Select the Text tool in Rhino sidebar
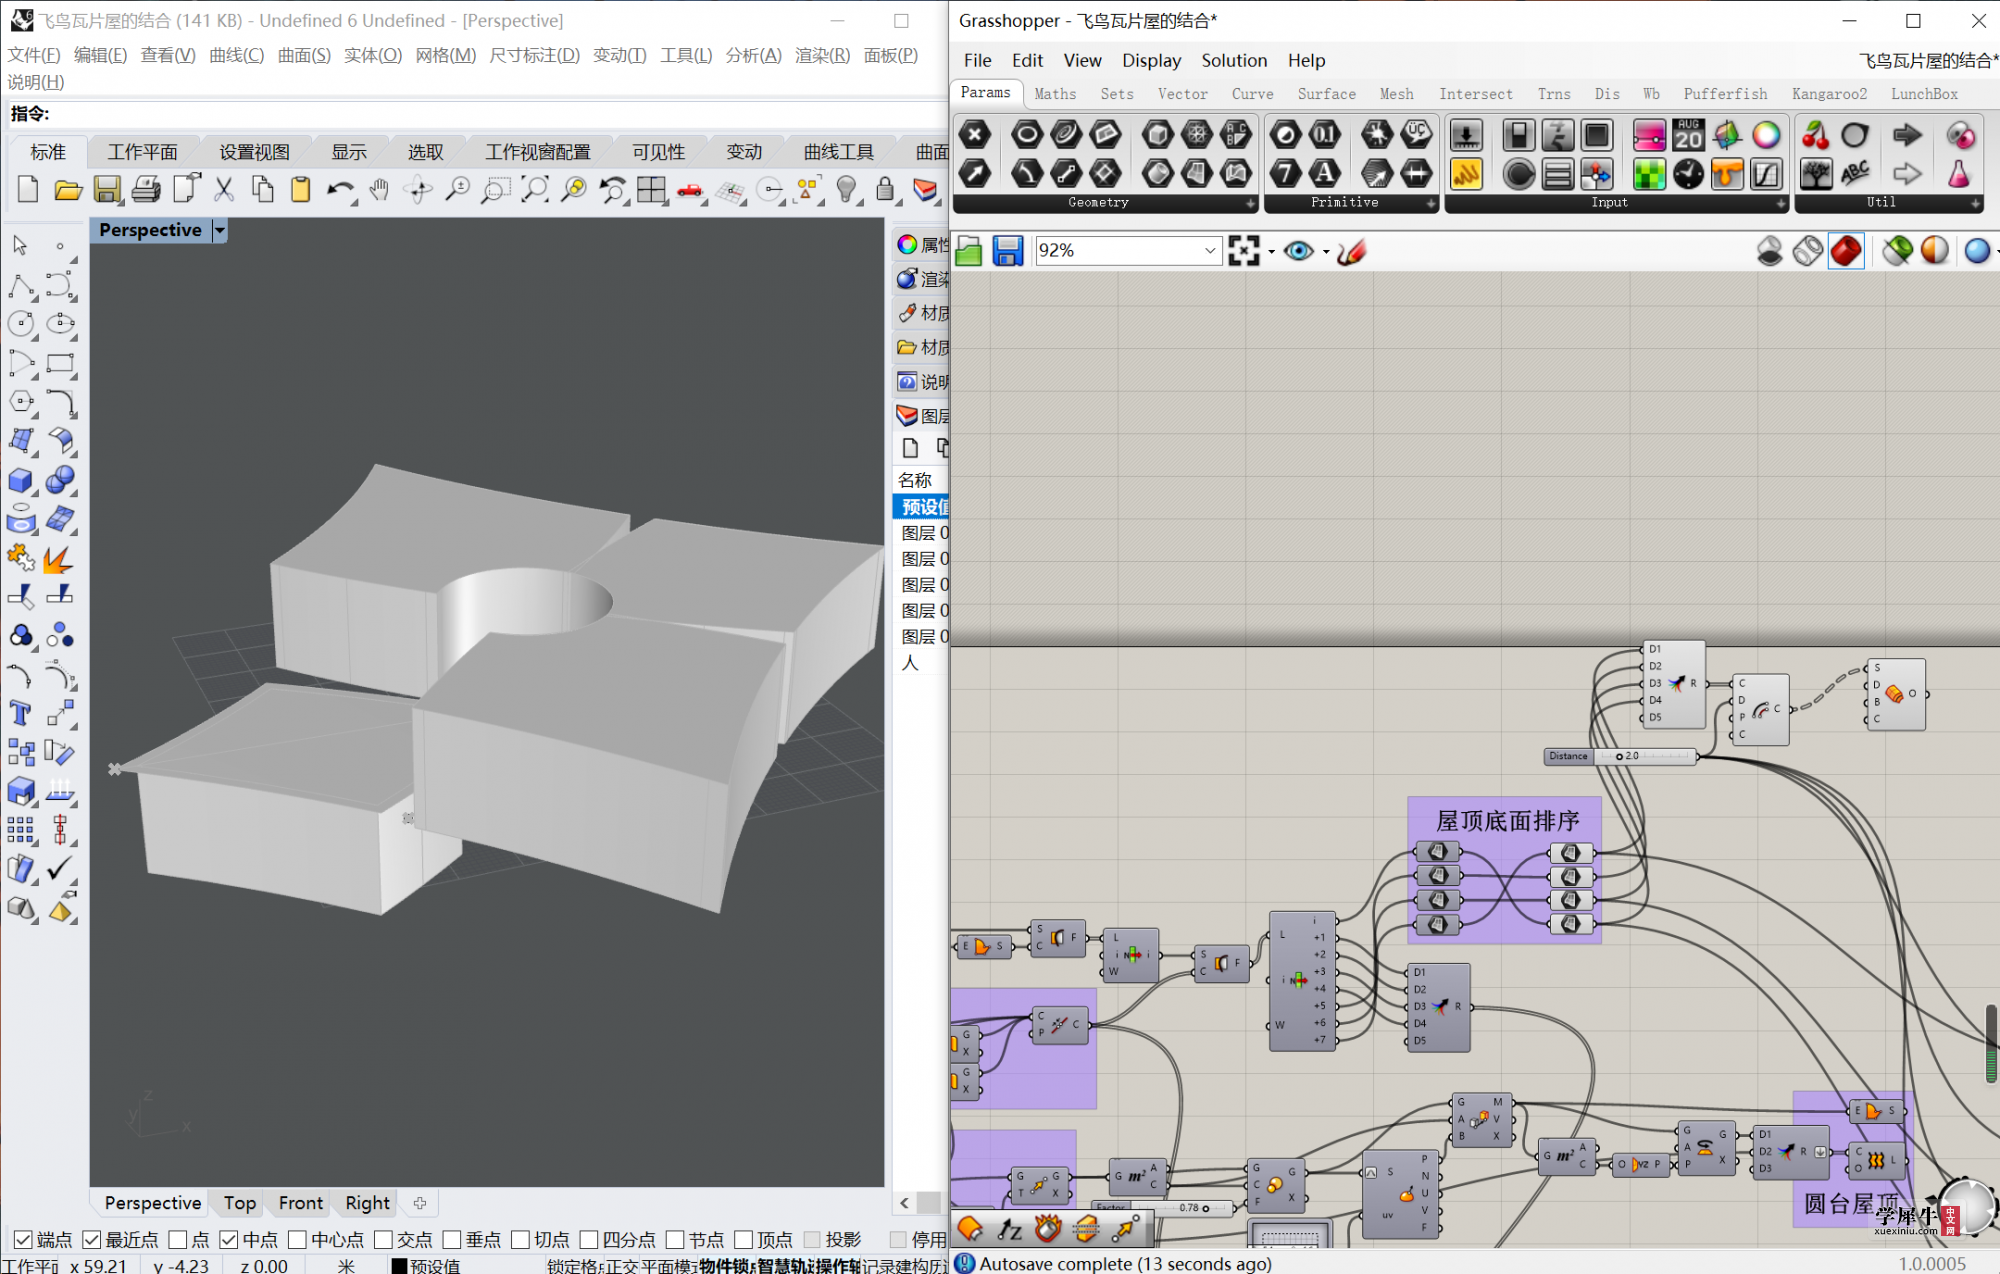The width and height of the screenshot is (2000, 1274). coord(20,713)
